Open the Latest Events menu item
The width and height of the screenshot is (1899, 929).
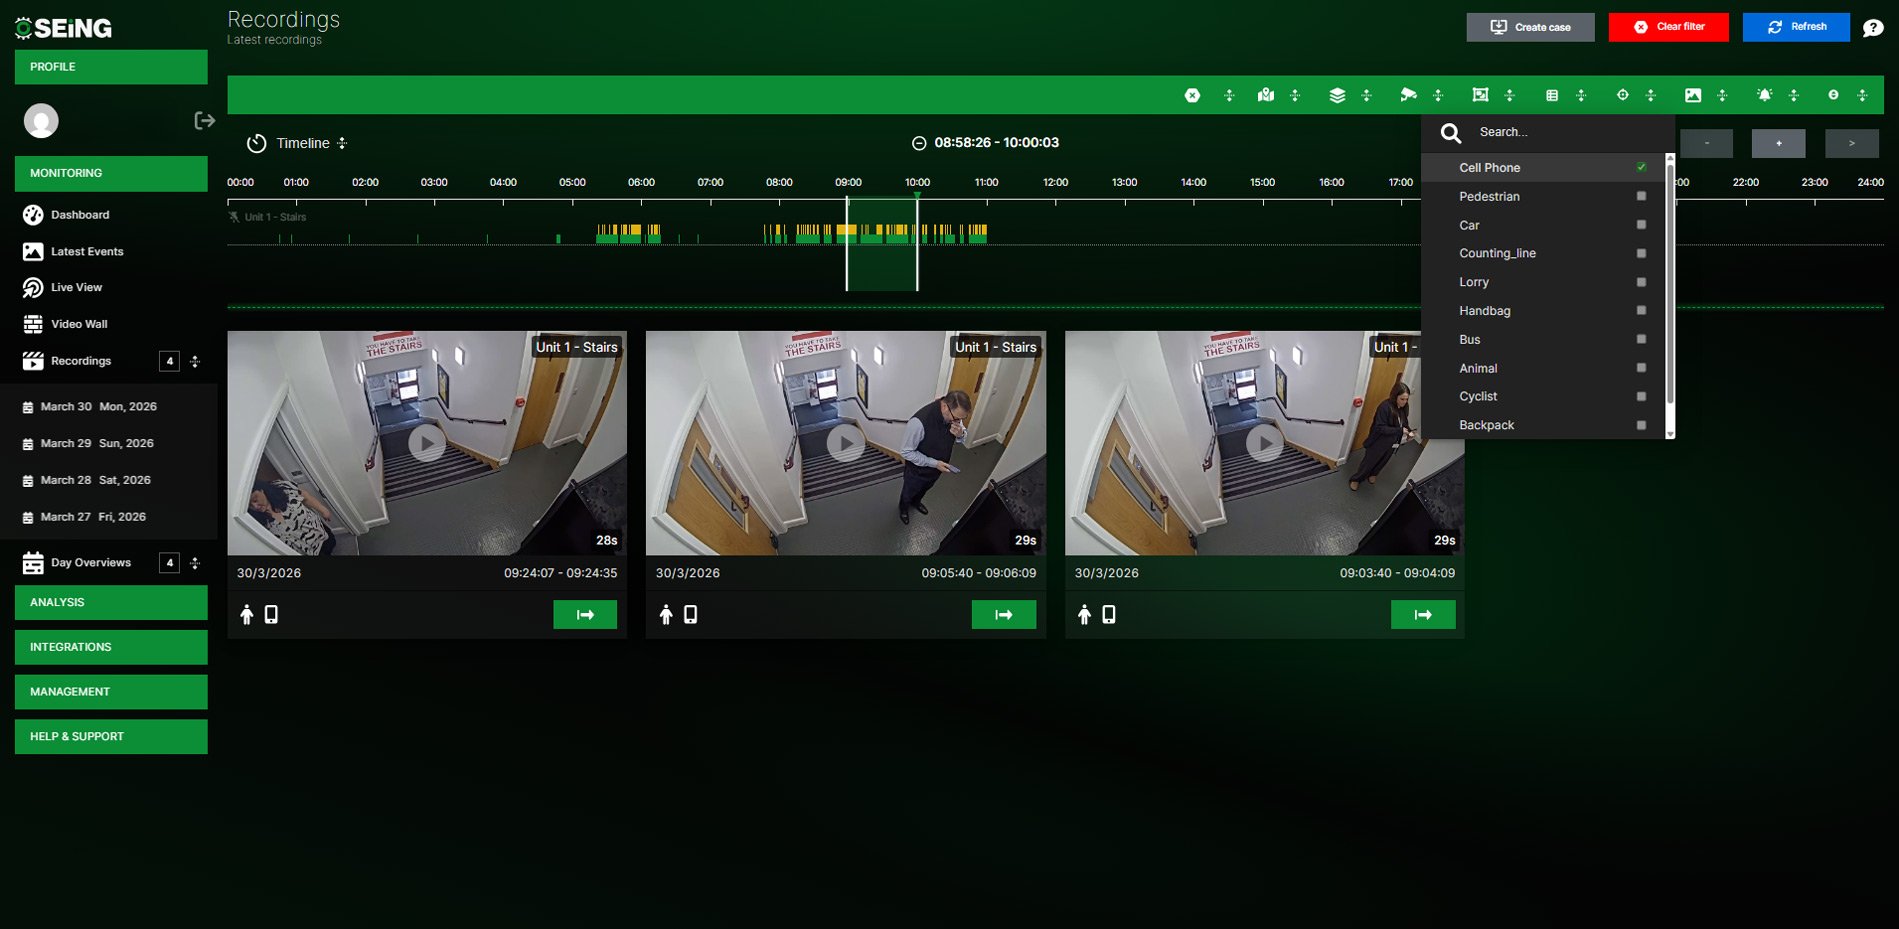tap(87, 251)
